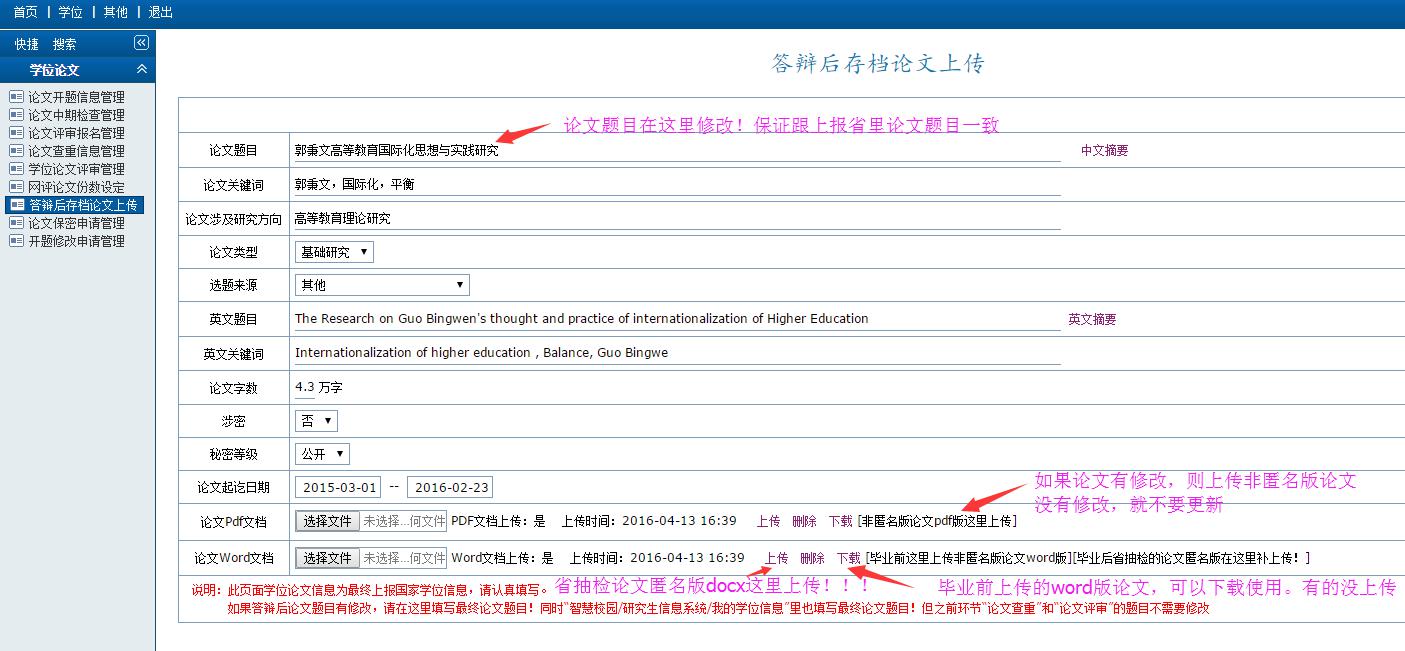The height and width of the screenshot is (651, 1405).
Task: Click 选择文件 button for PDF document
Action: (x=327, y=521)
